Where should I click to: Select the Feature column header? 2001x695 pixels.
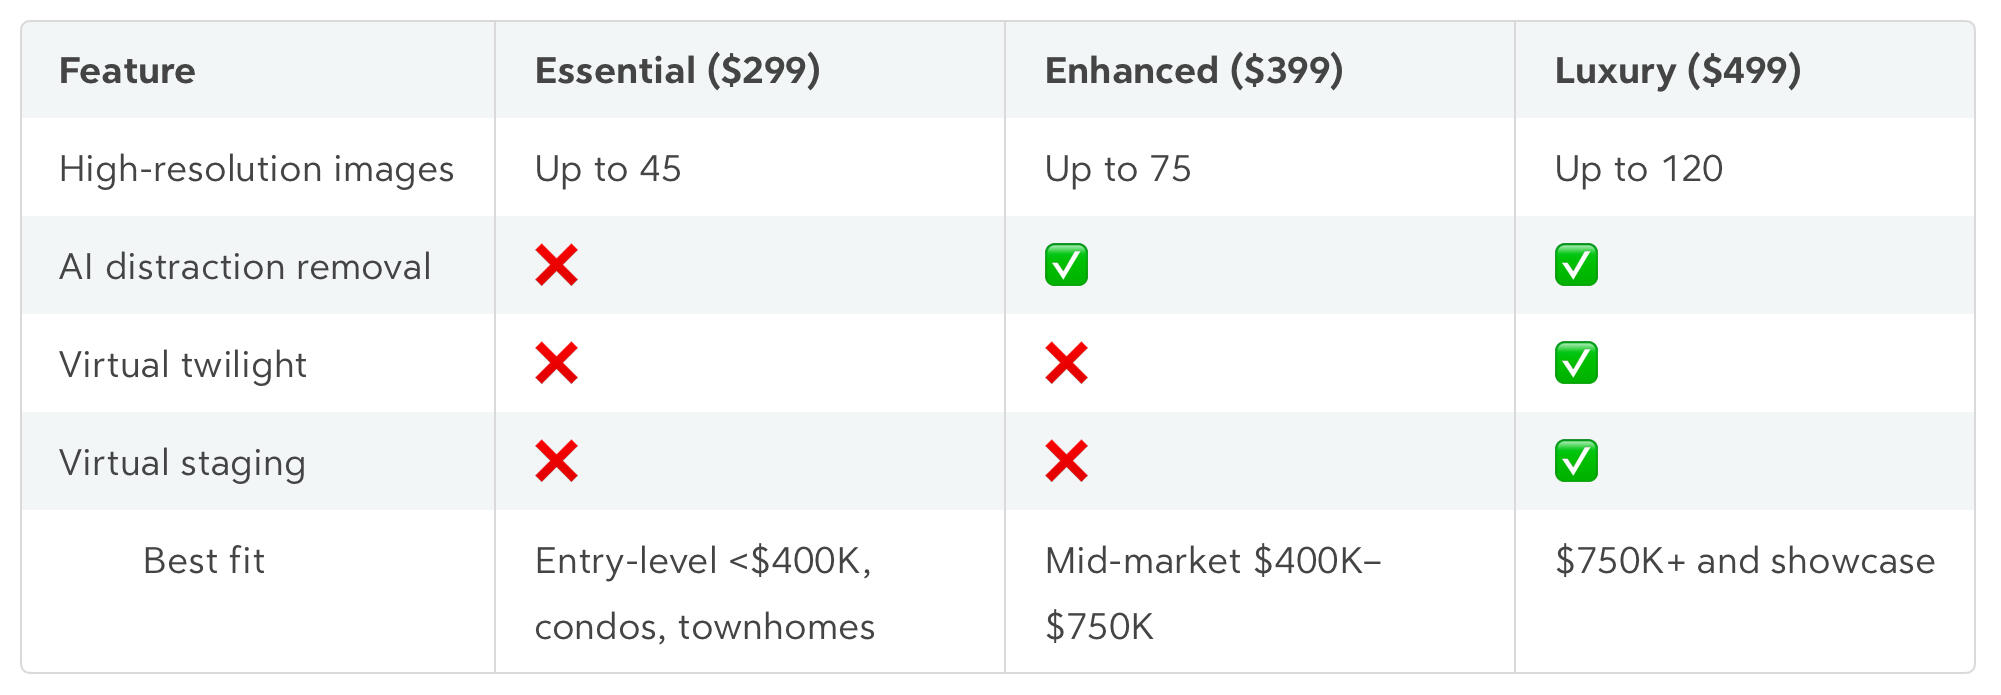click(x=127, y=71)
